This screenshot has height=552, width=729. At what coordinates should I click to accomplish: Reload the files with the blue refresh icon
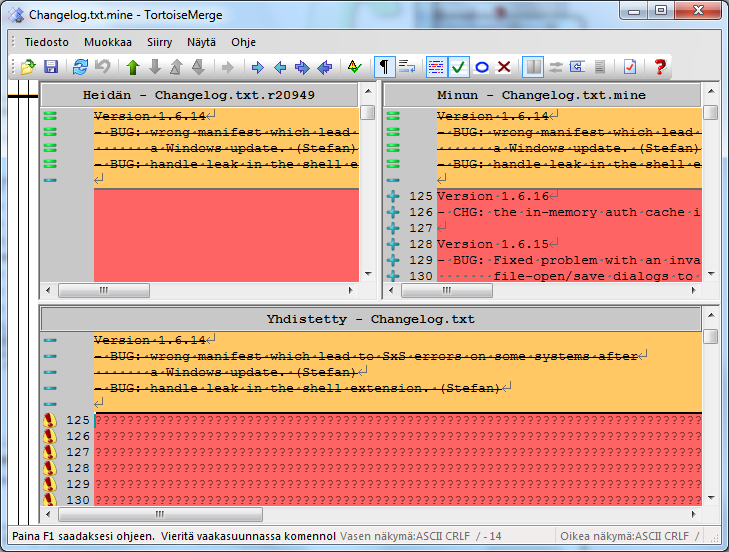click(80, 67)
